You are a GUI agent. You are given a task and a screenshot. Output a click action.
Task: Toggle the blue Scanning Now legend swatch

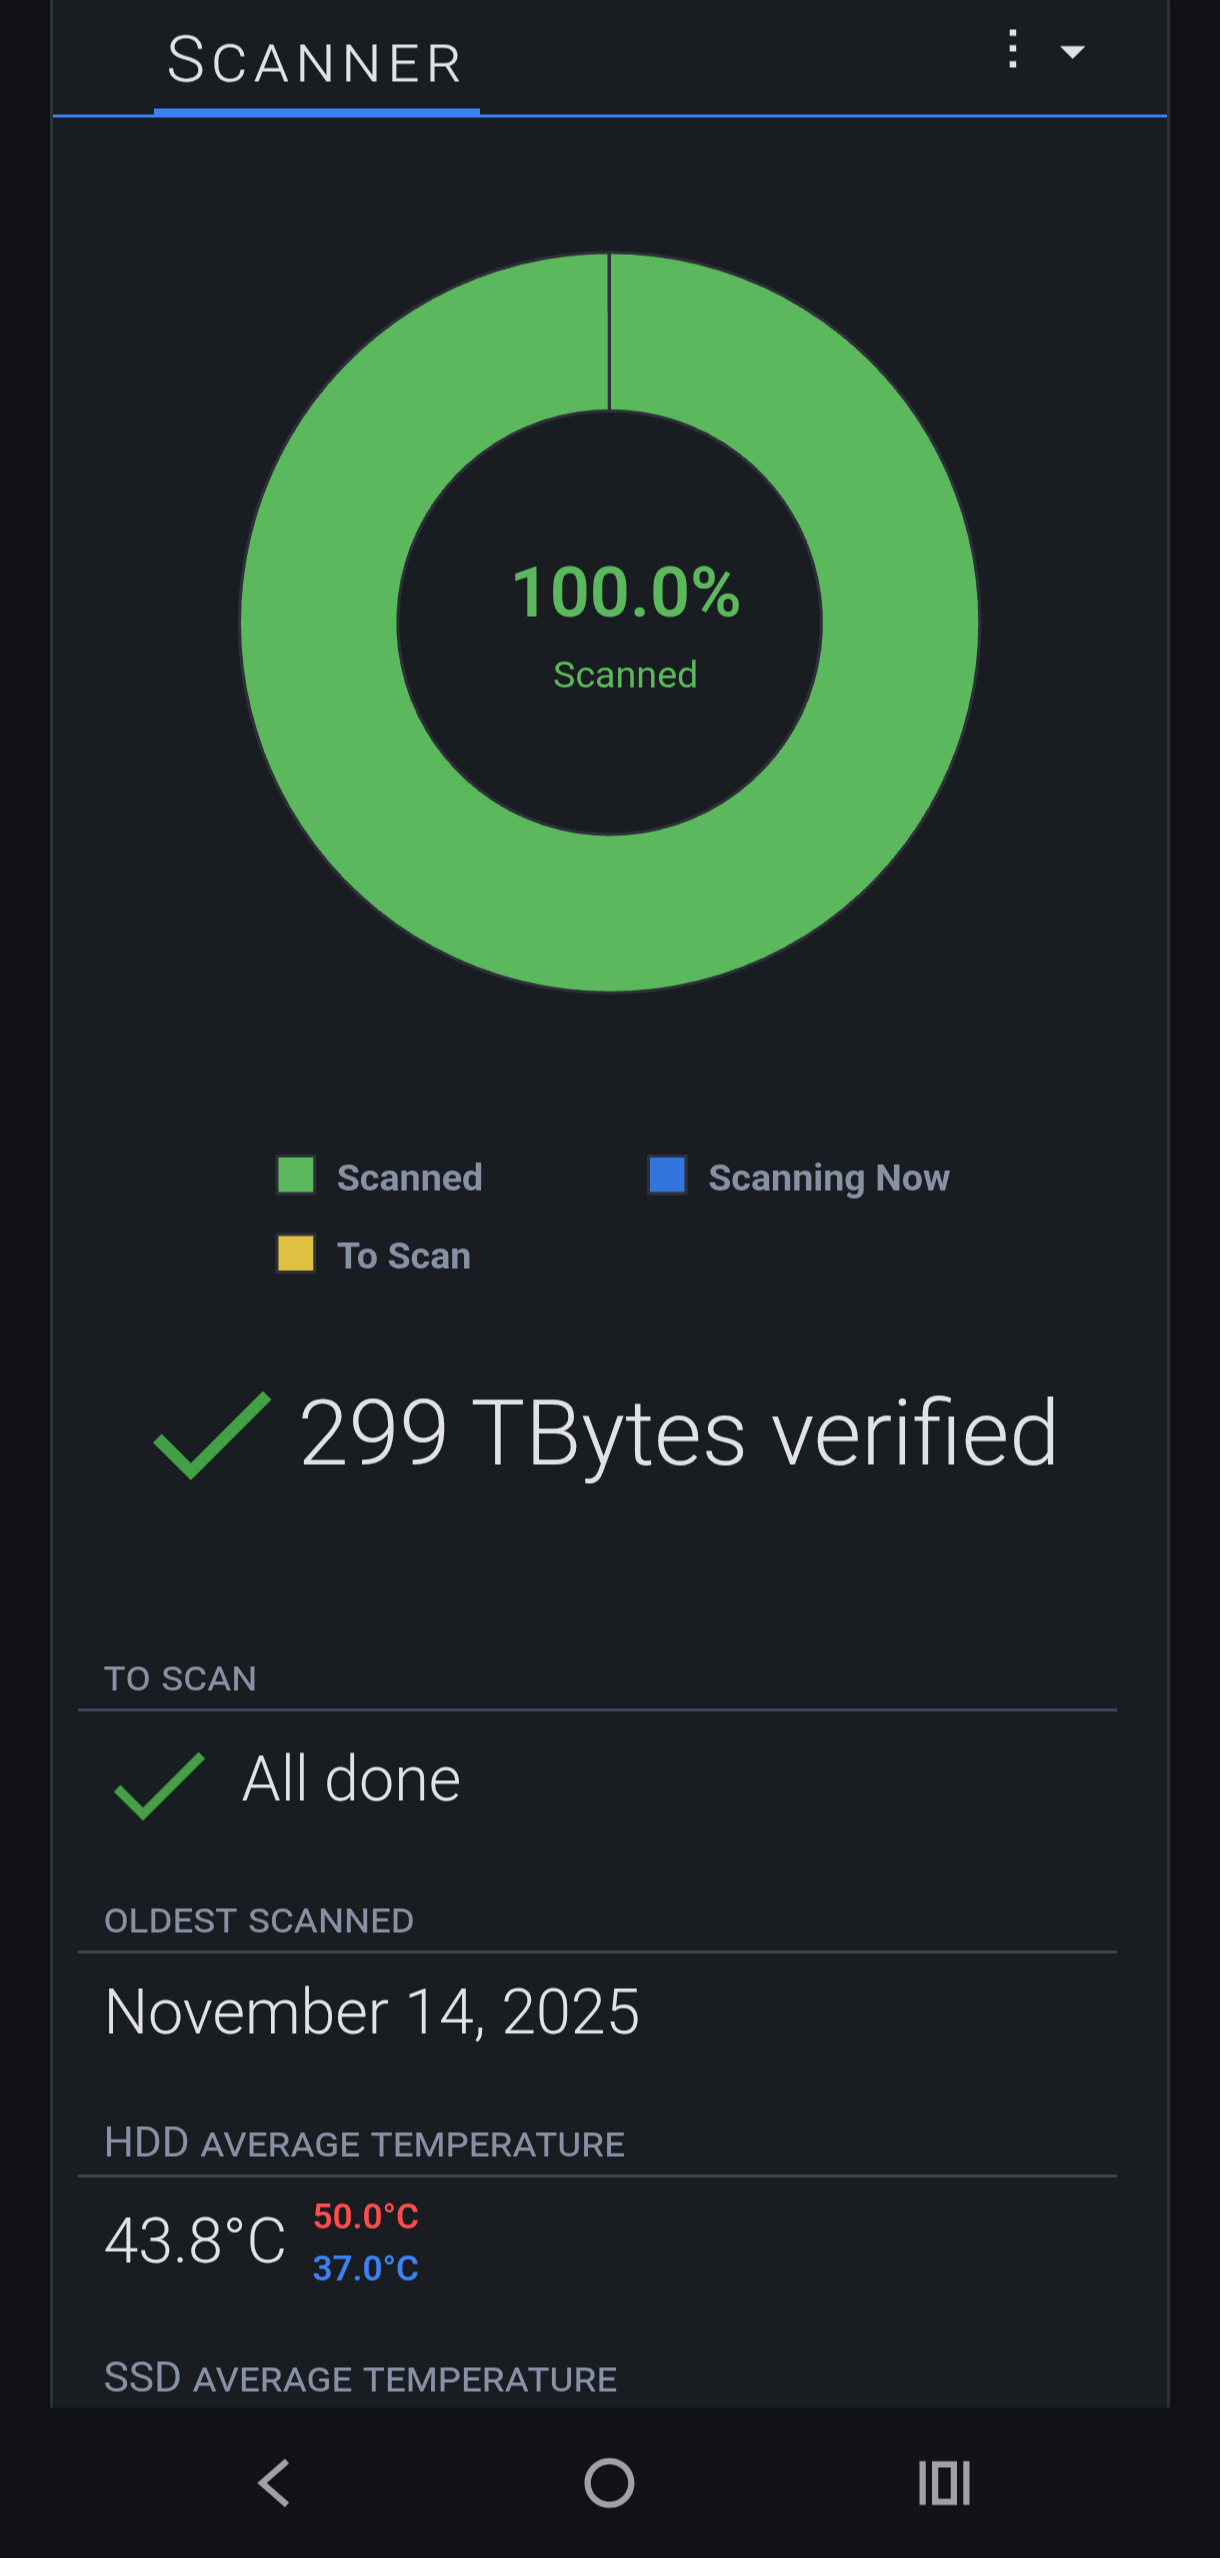[x=667, y=1175]
